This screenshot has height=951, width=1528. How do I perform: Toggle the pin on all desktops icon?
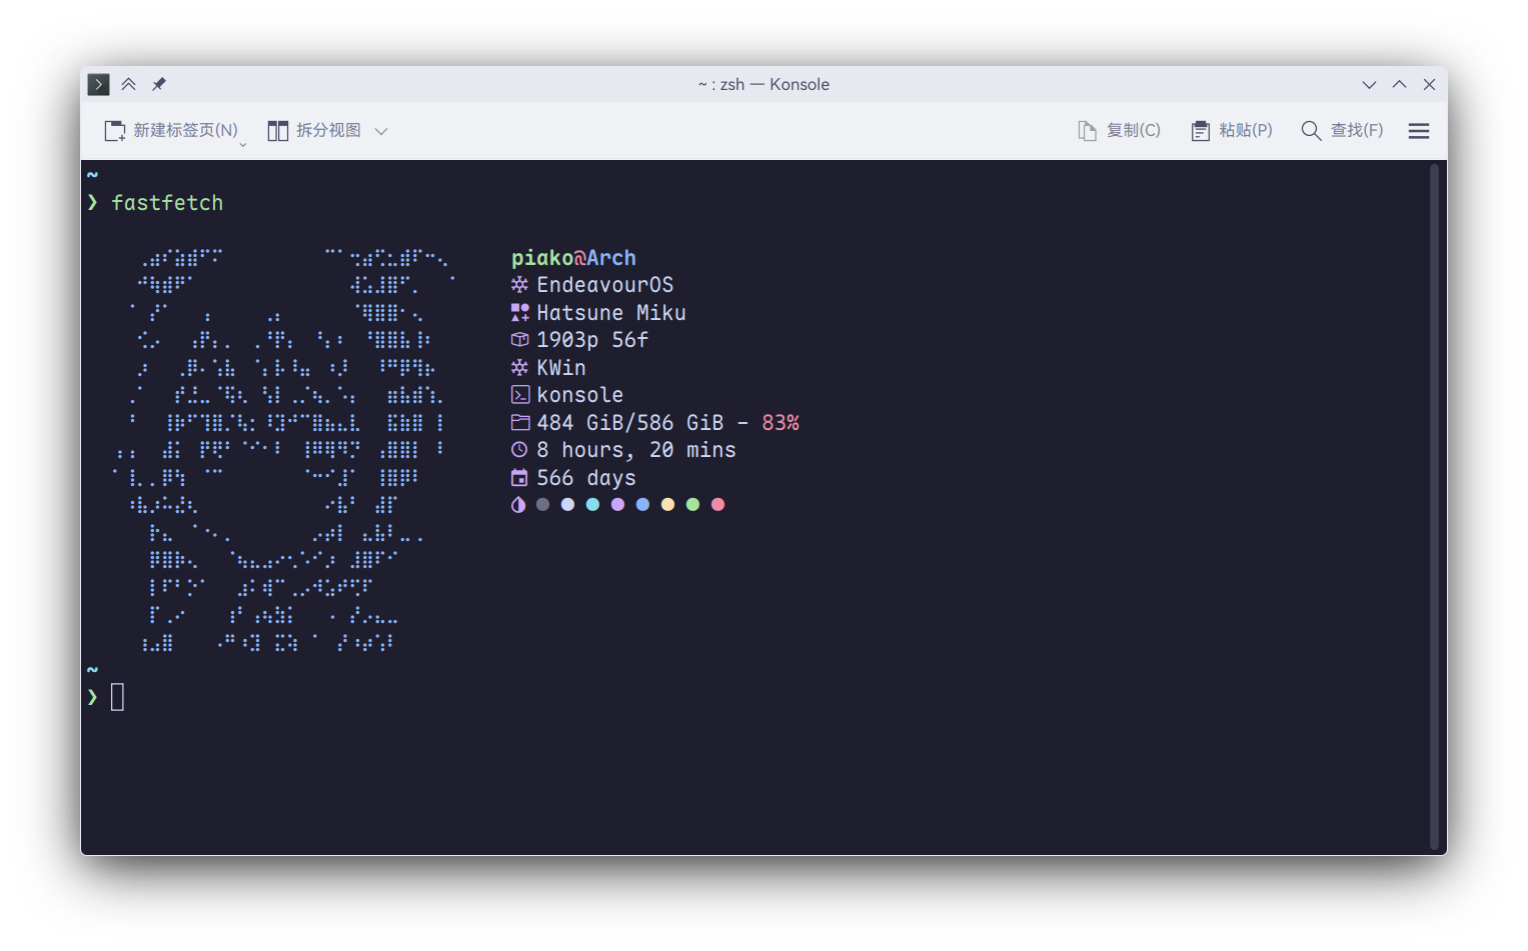click(159, 84)
